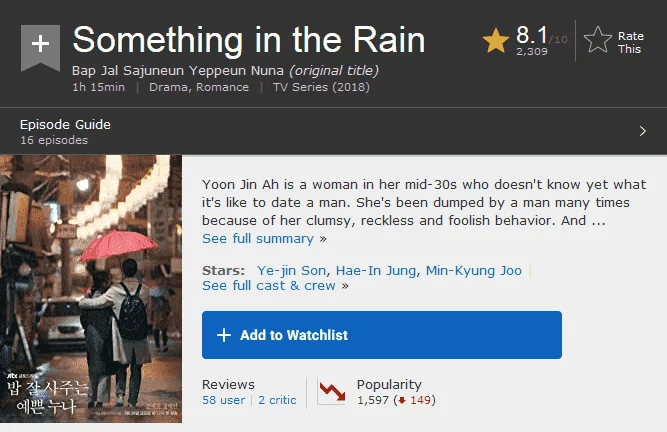Viewport: 667px width, 432px height.
Task: Click Add to Watchlist button
Action: [x=382, y=335]
